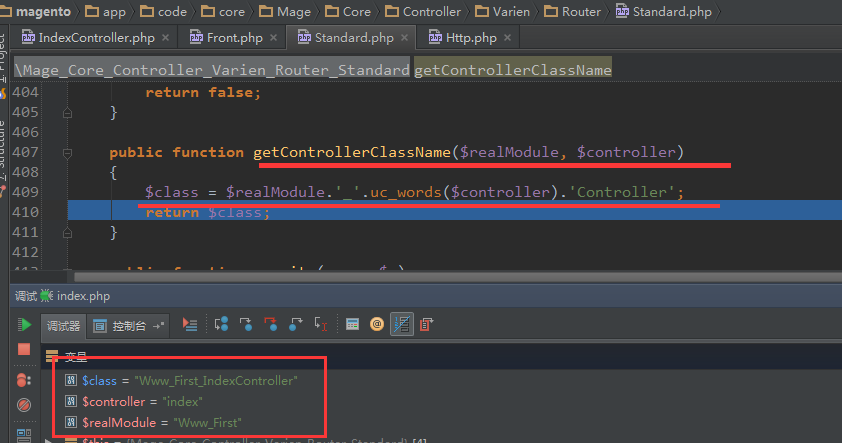Image resolution: width=842 pixels, height=443 pixels.
Task: Click the variables panel header icon
Action: (x=52, y=356)
